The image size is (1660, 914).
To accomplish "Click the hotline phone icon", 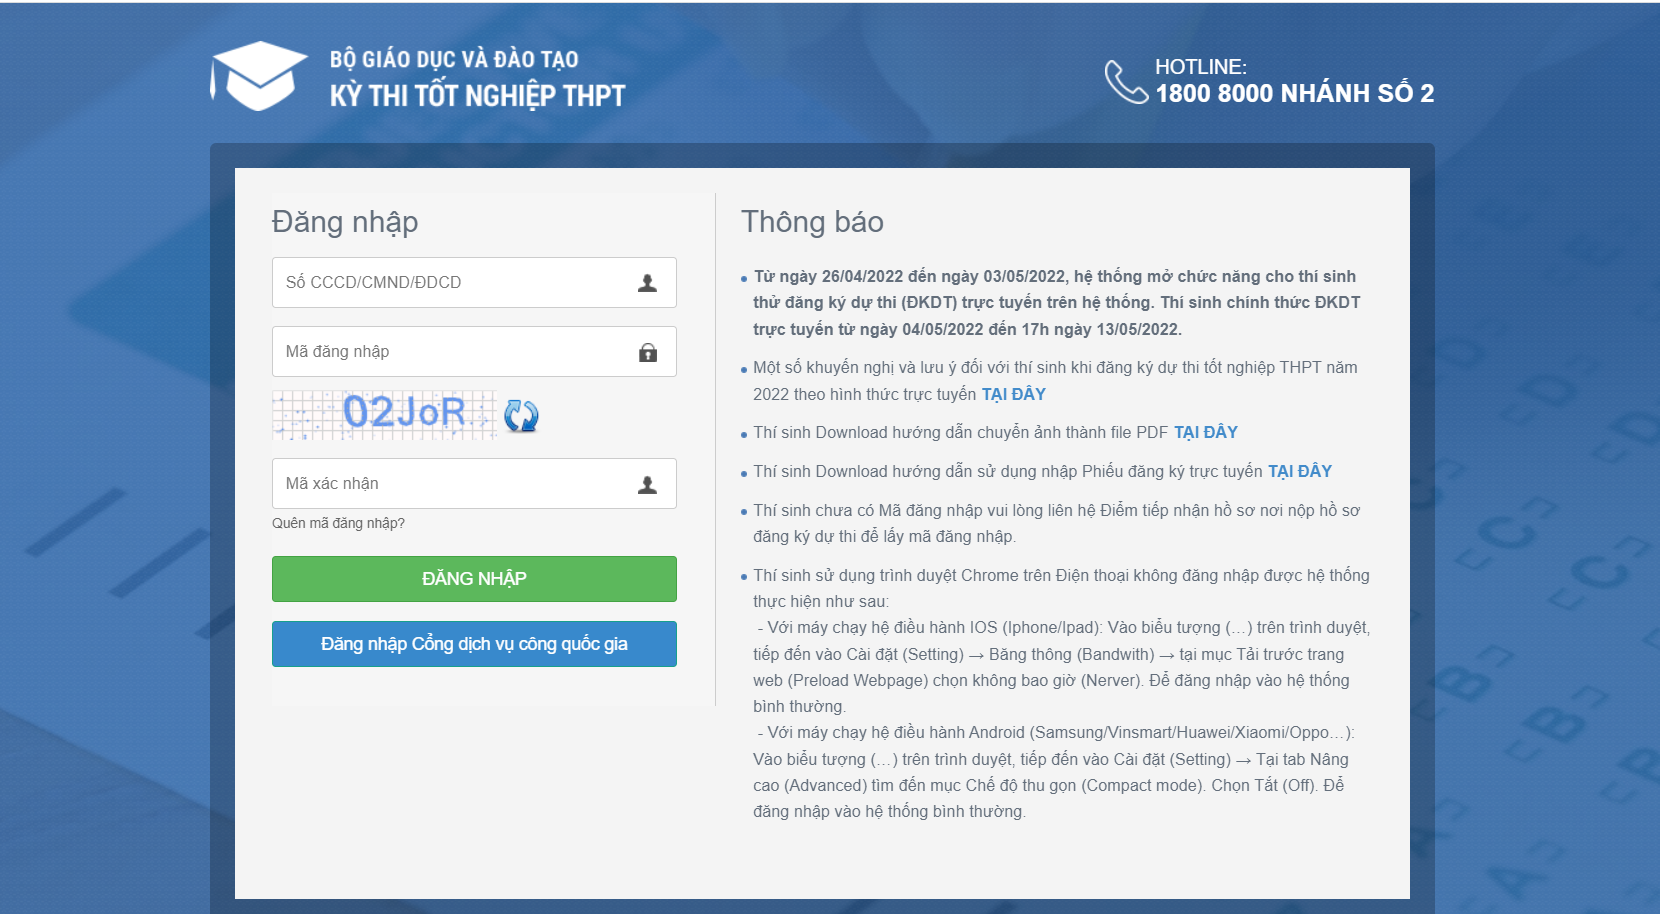I will [x=1126, y=81].
